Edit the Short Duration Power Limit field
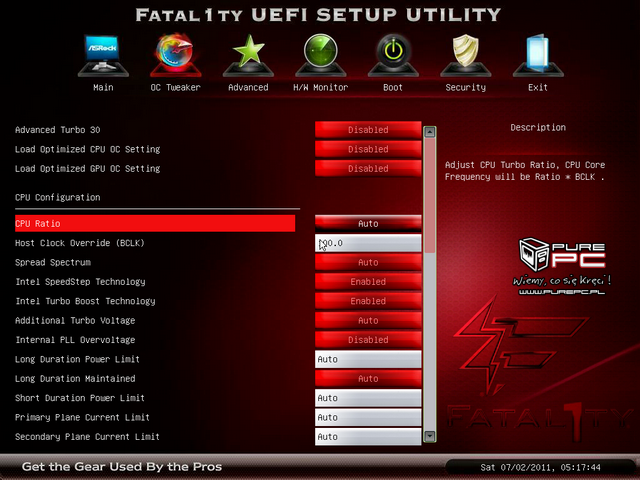Image resolution: width=640 pixels, height=480 pixels. point(368,398)
